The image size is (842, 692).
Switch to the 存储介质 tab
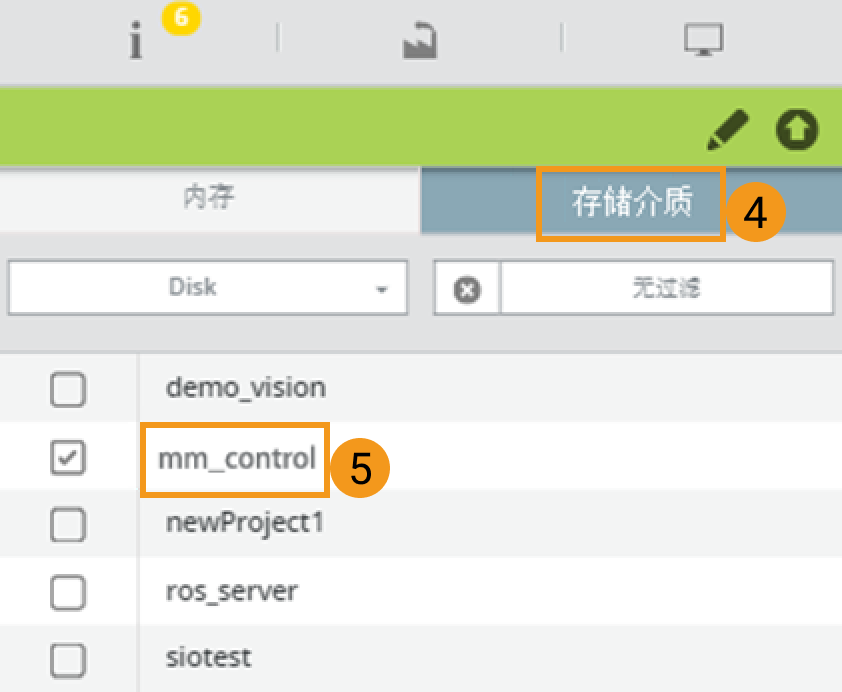pos(631,203)
